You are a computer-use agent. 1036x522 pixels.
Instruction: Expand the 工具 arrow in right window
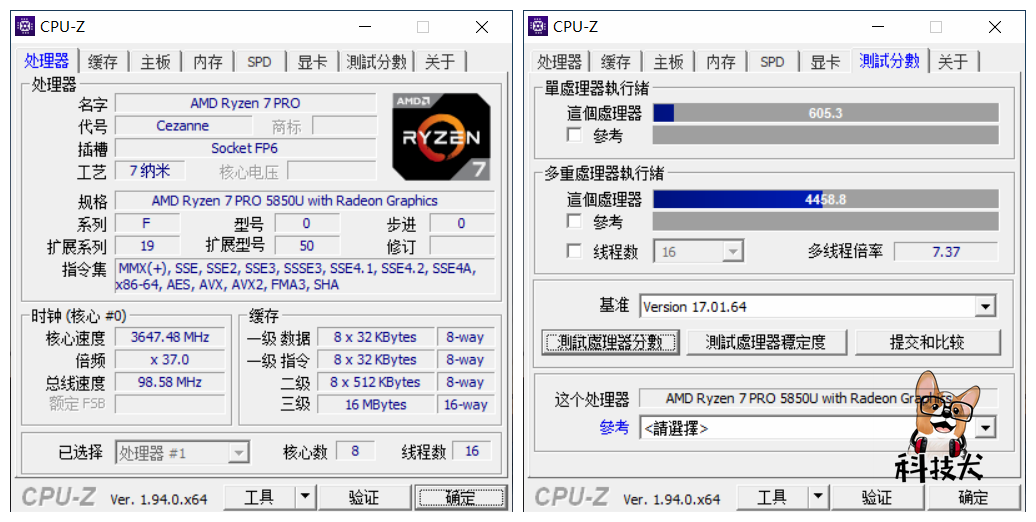click(817, 496)
